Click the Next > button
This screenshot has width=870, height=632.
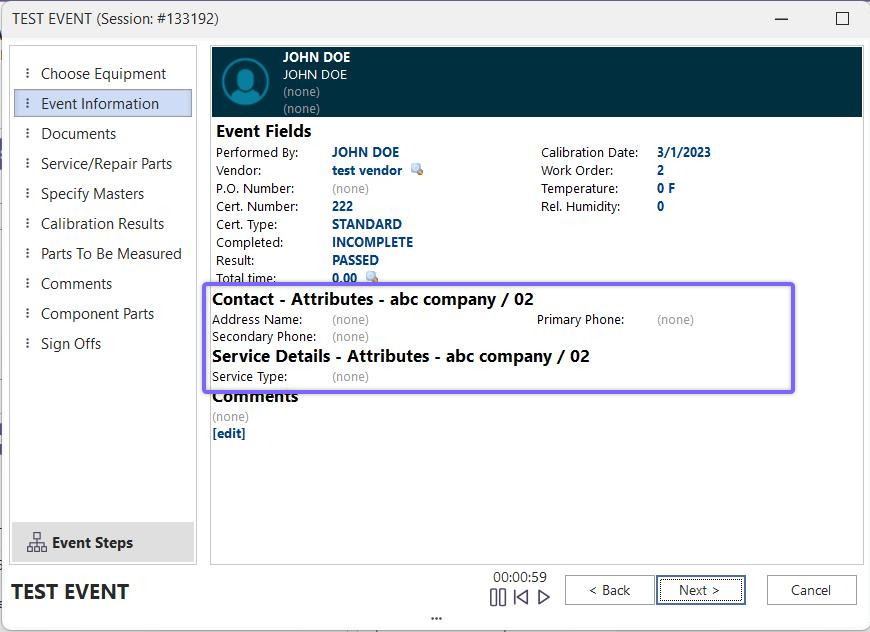point(700,590)
